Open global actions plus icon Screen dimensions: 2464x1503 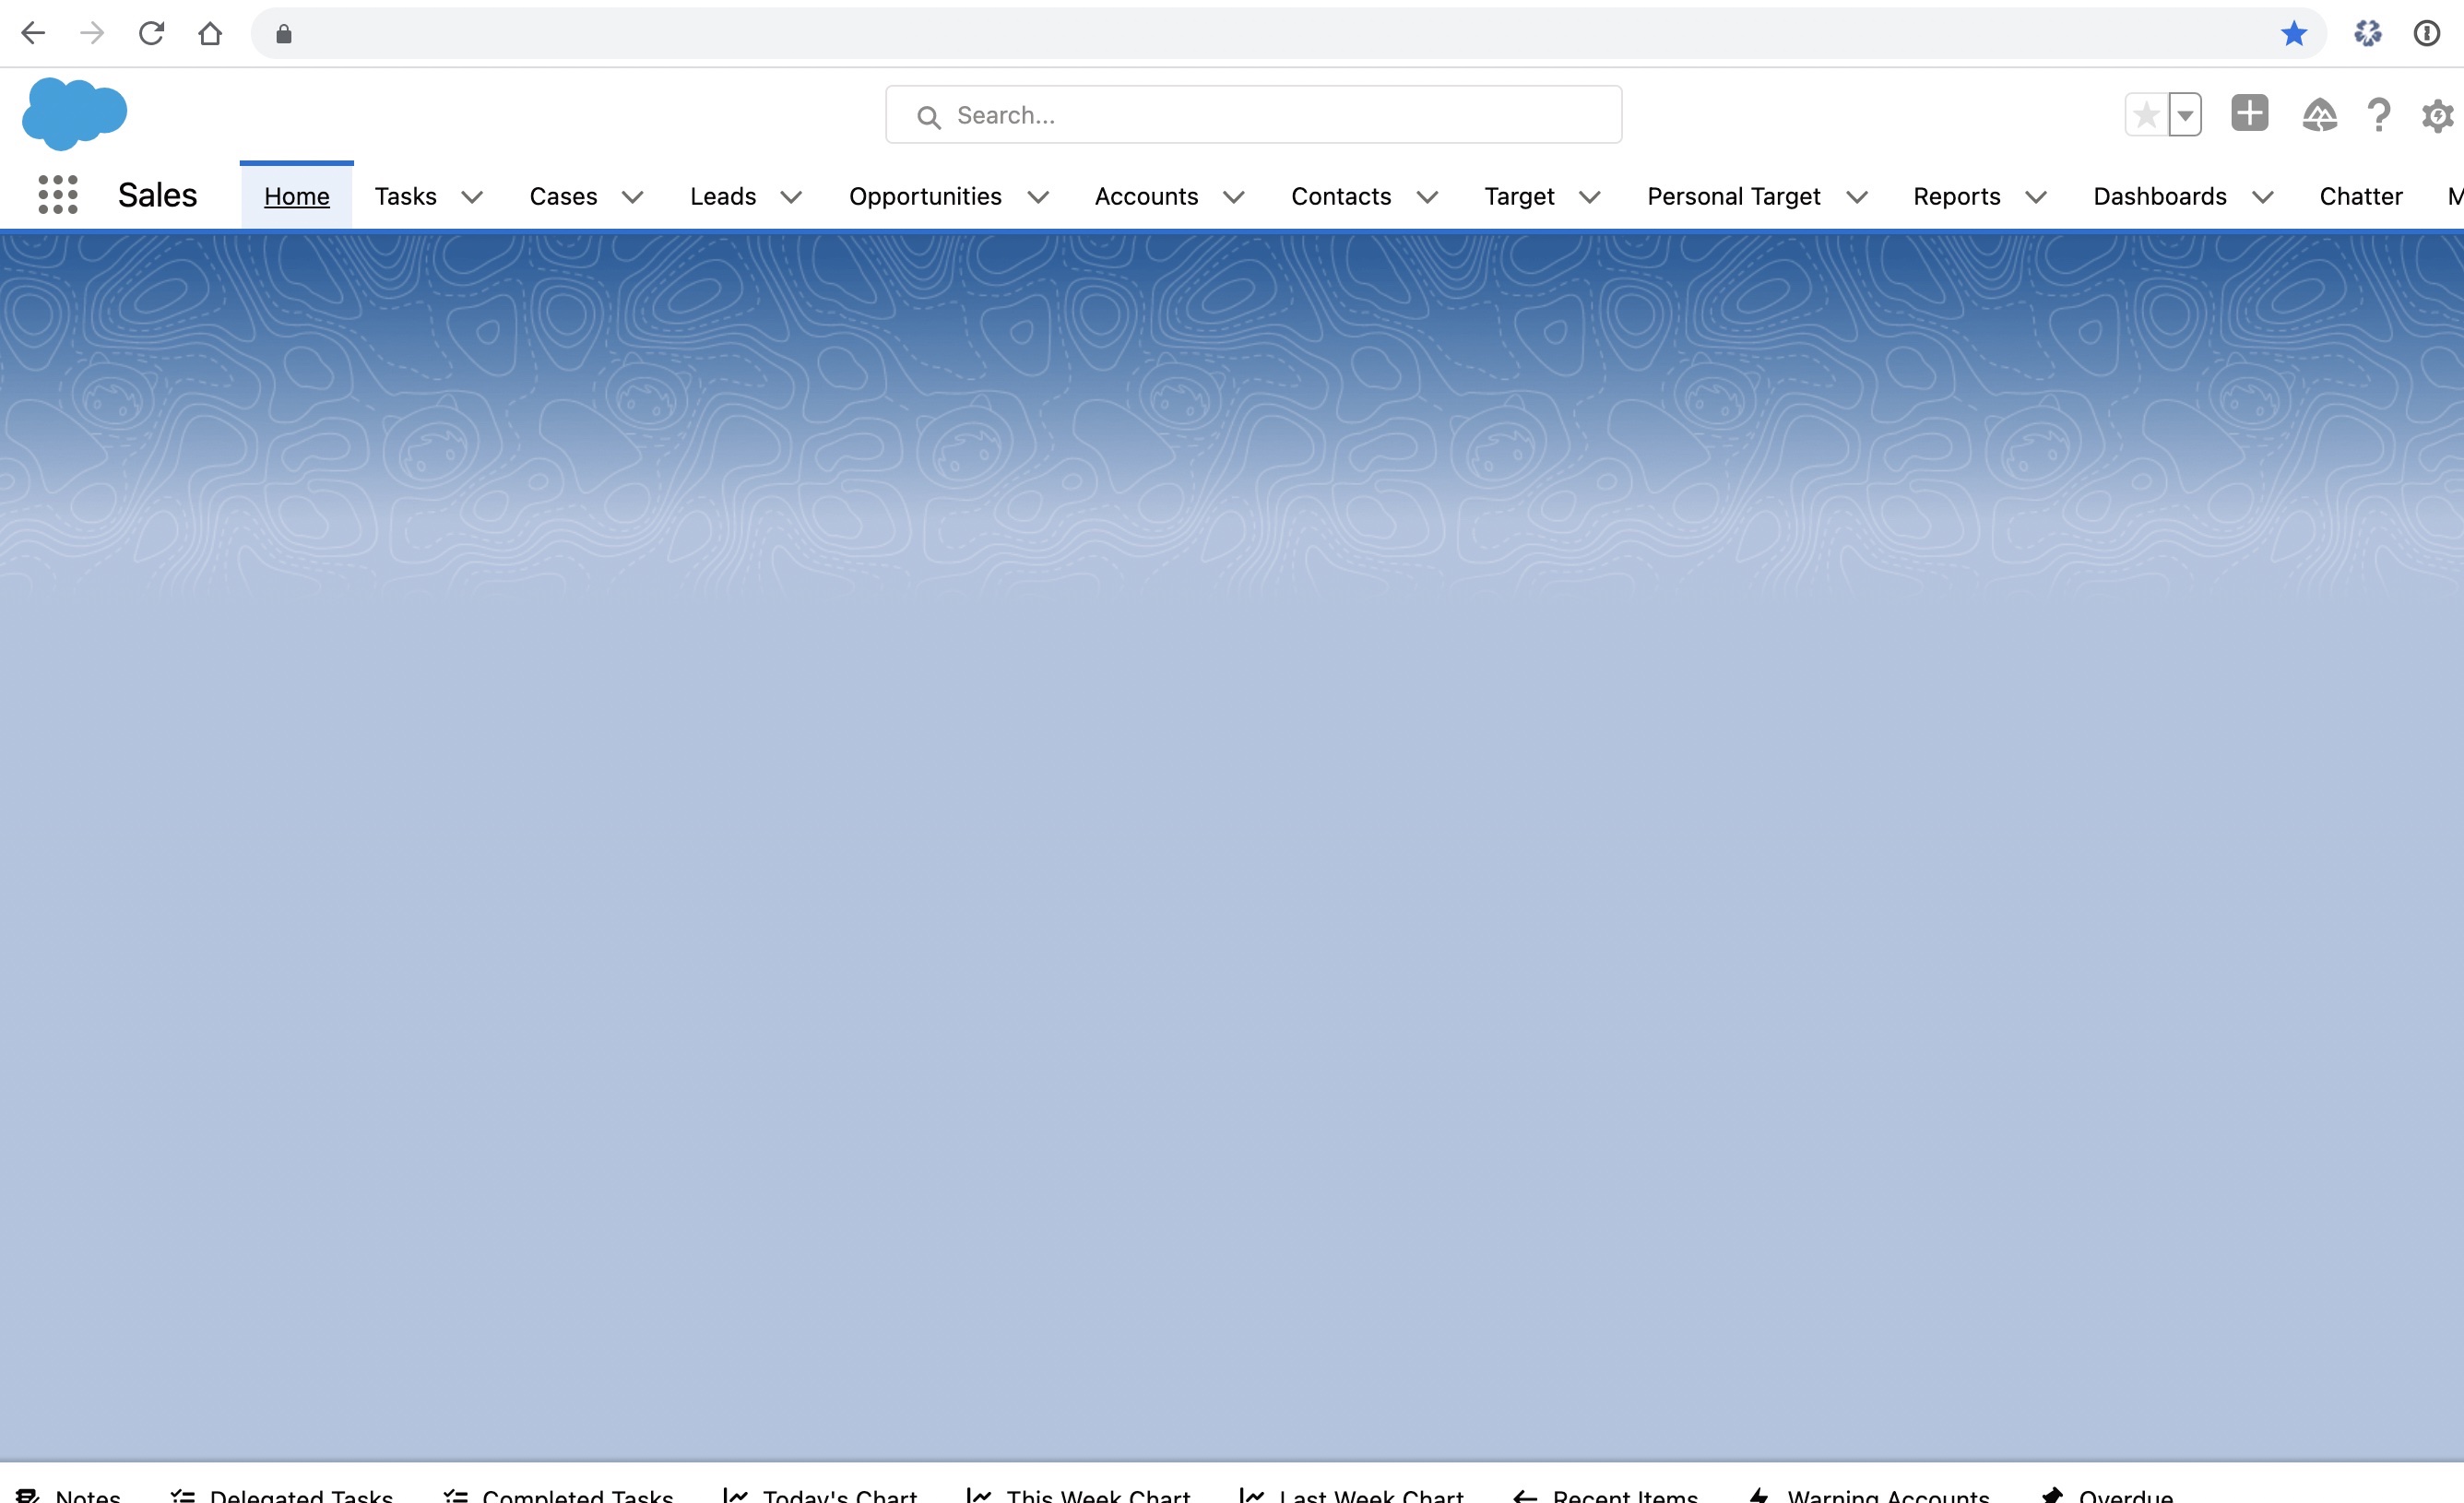point(2249,113)
